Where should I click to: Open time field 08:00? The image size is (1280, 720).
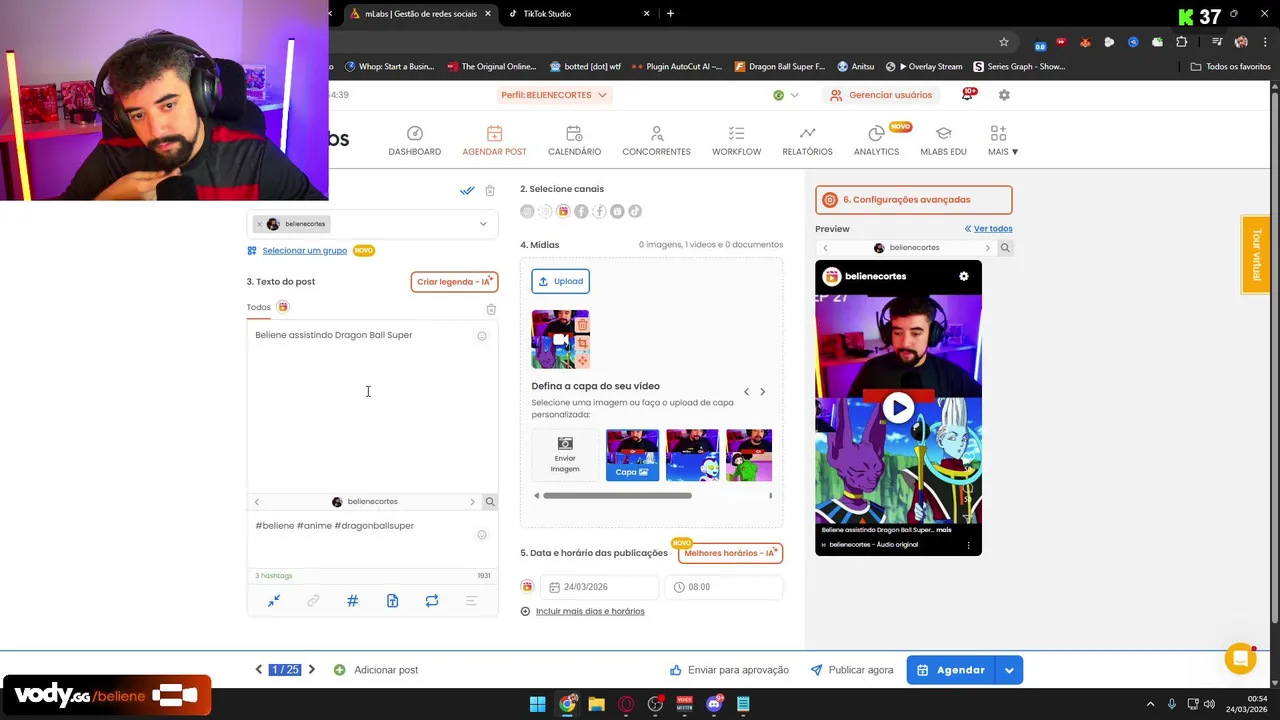(724, 587)
